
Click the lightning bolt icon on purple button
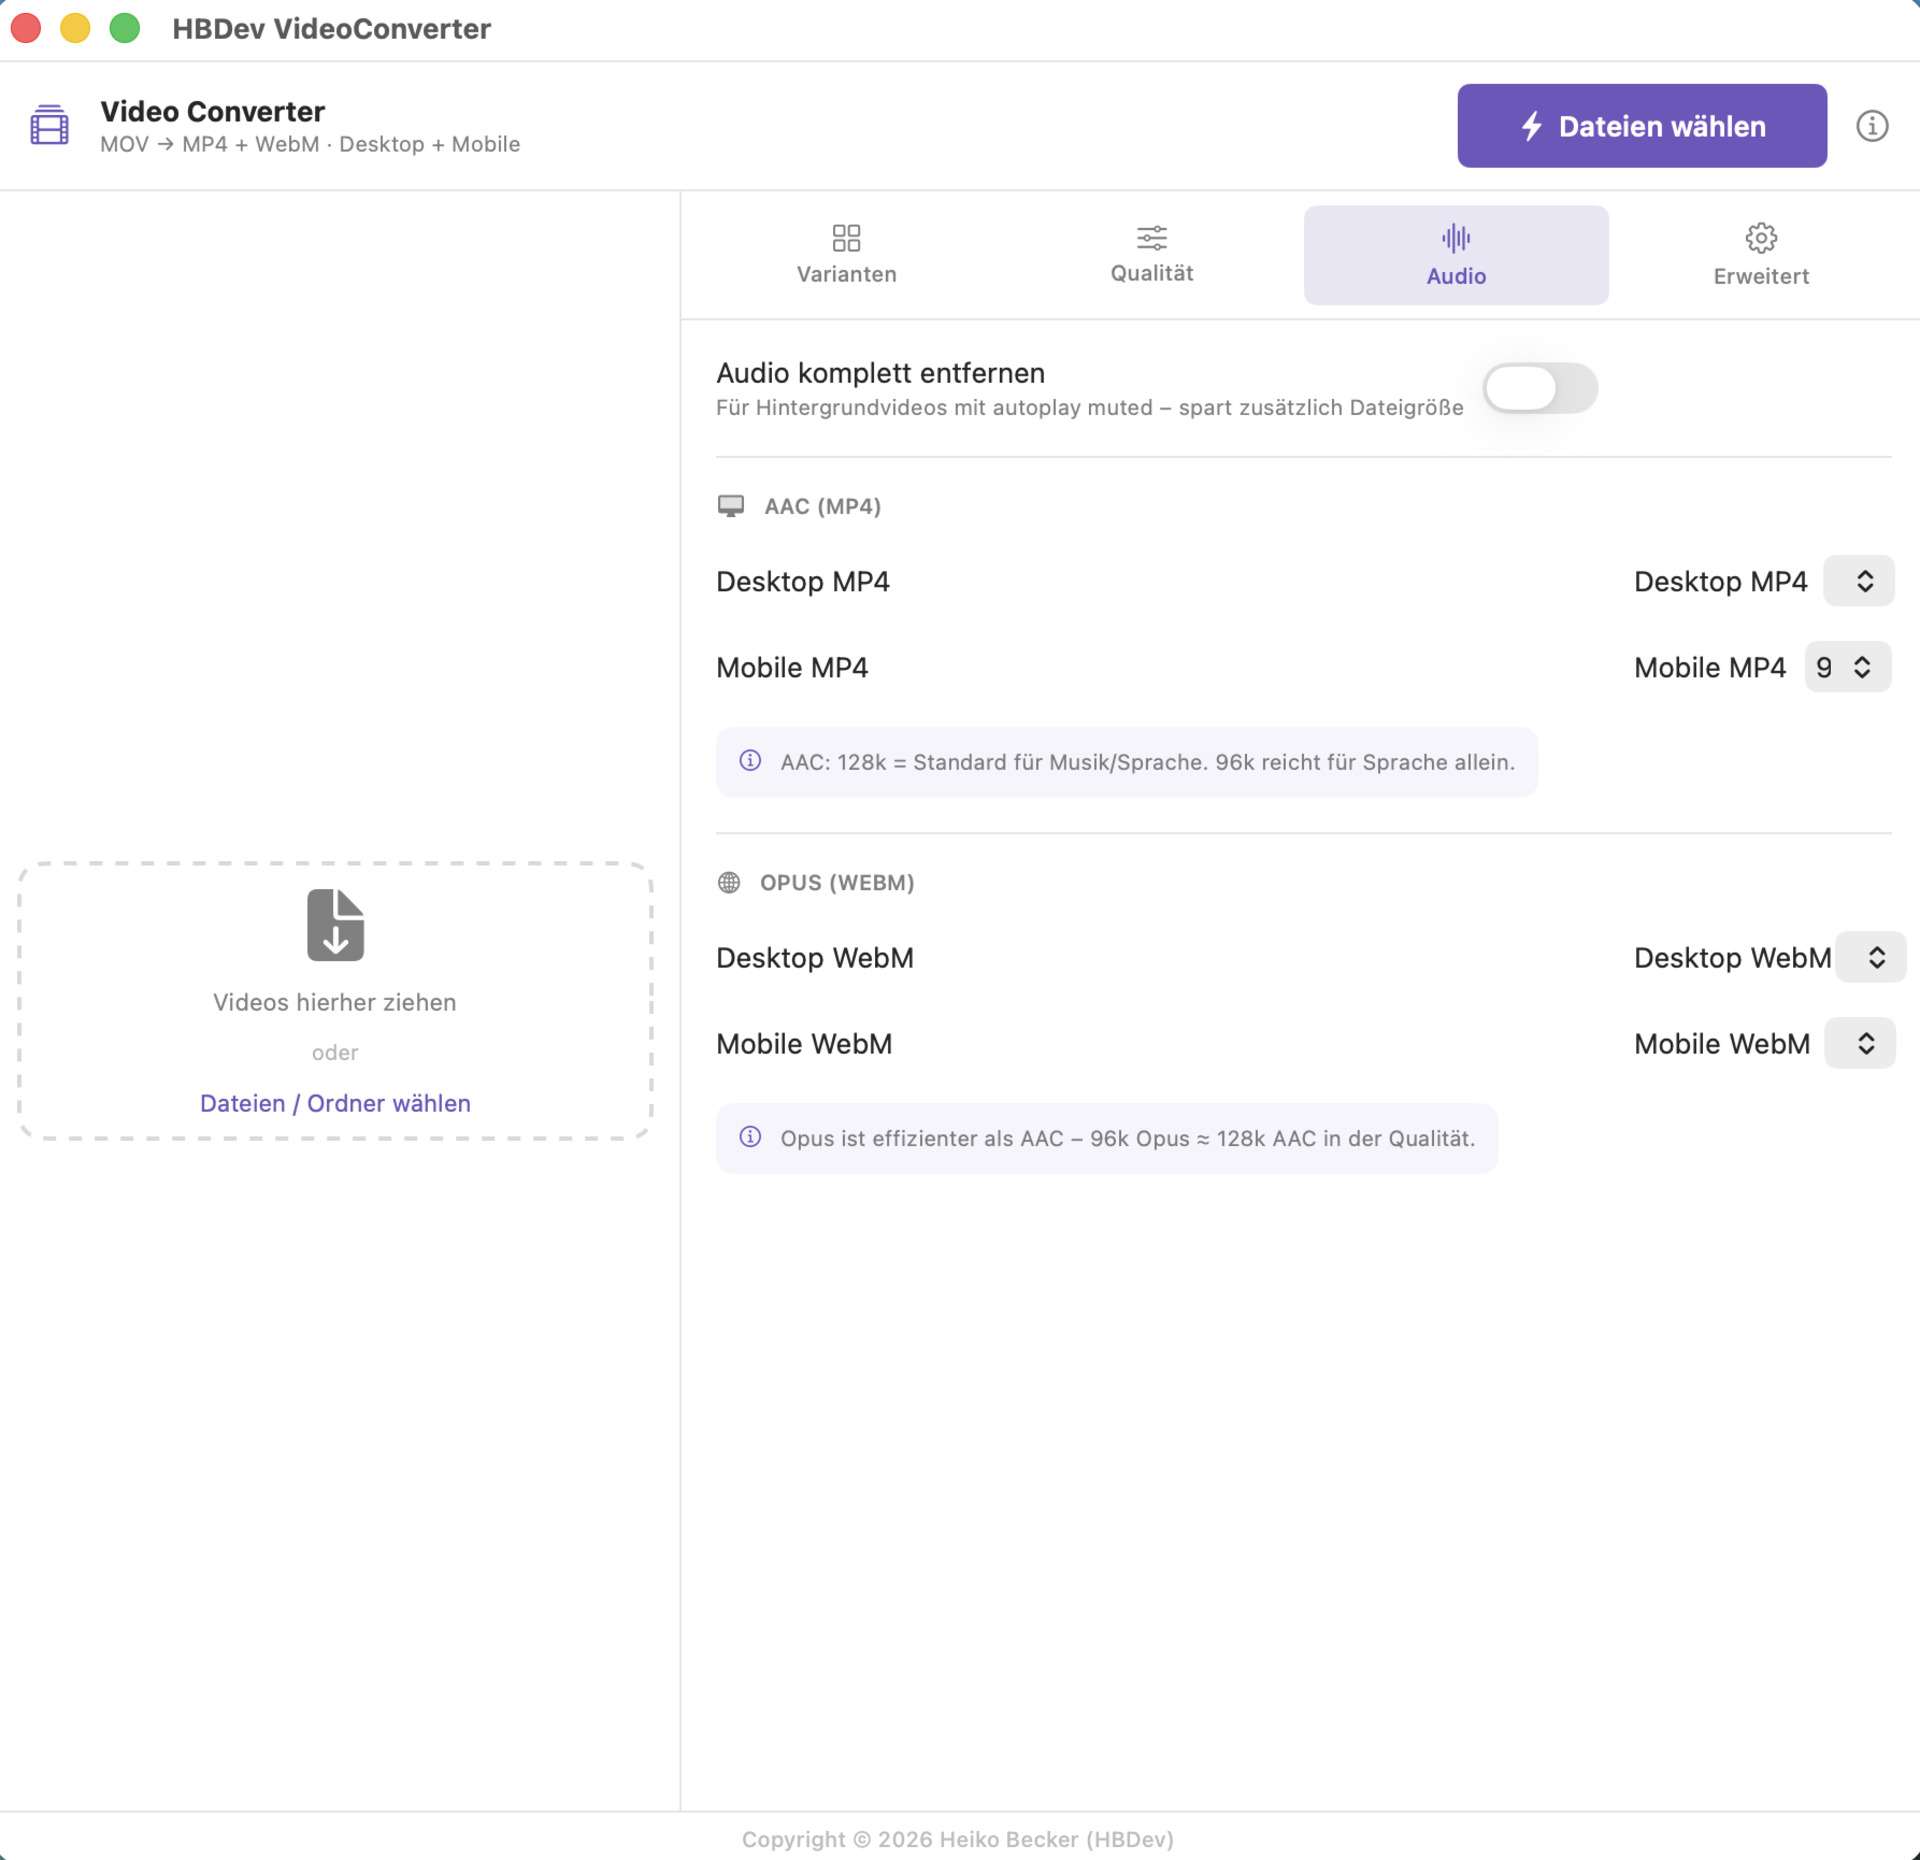[x=1531, y=126]
